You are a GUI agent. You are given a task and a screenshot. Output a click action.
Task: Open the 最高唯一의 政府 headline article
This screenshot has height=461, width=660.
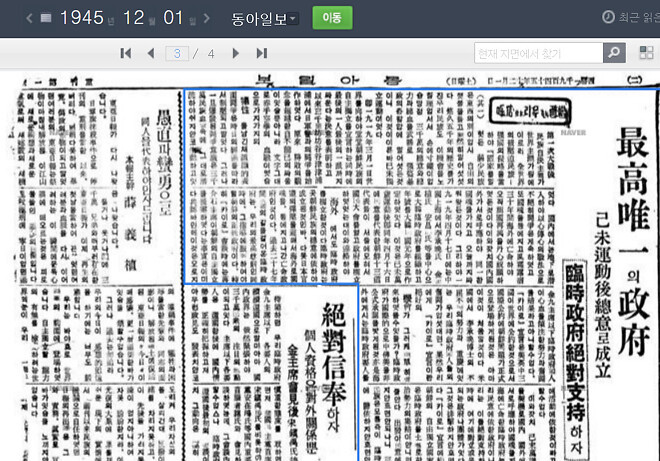(x=633, y=240)
